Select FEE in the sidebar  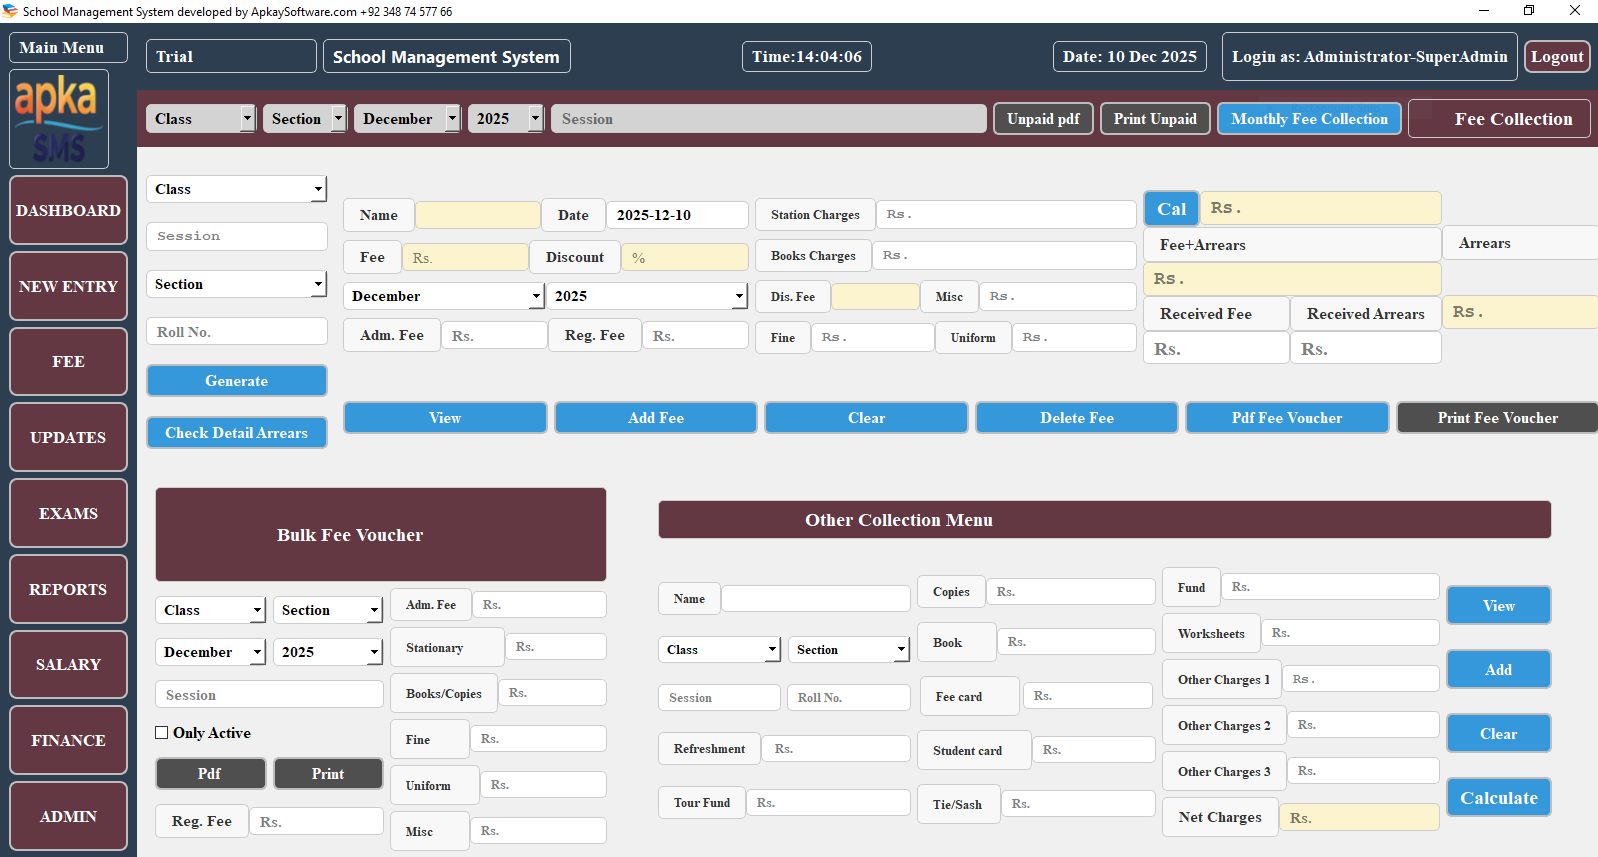point(68,361)
